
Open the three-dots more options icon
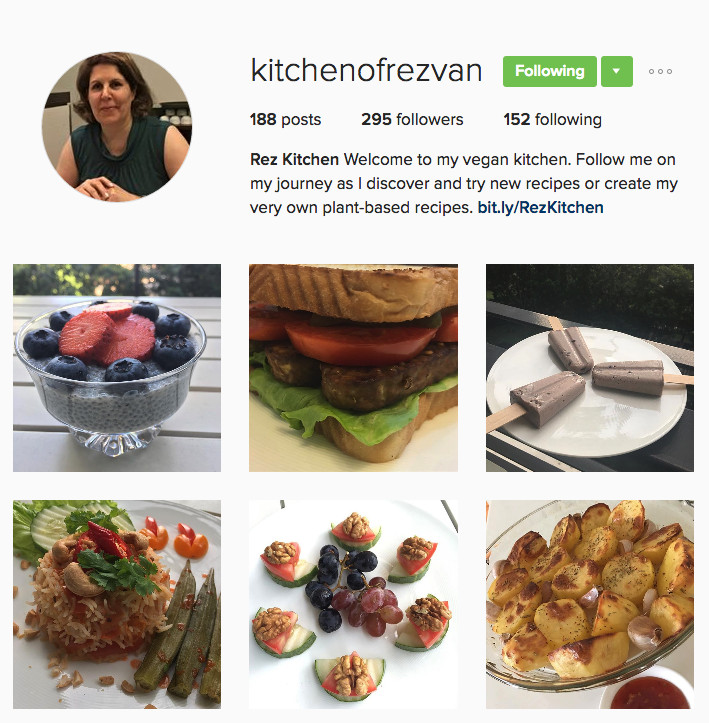click(660, 71)
